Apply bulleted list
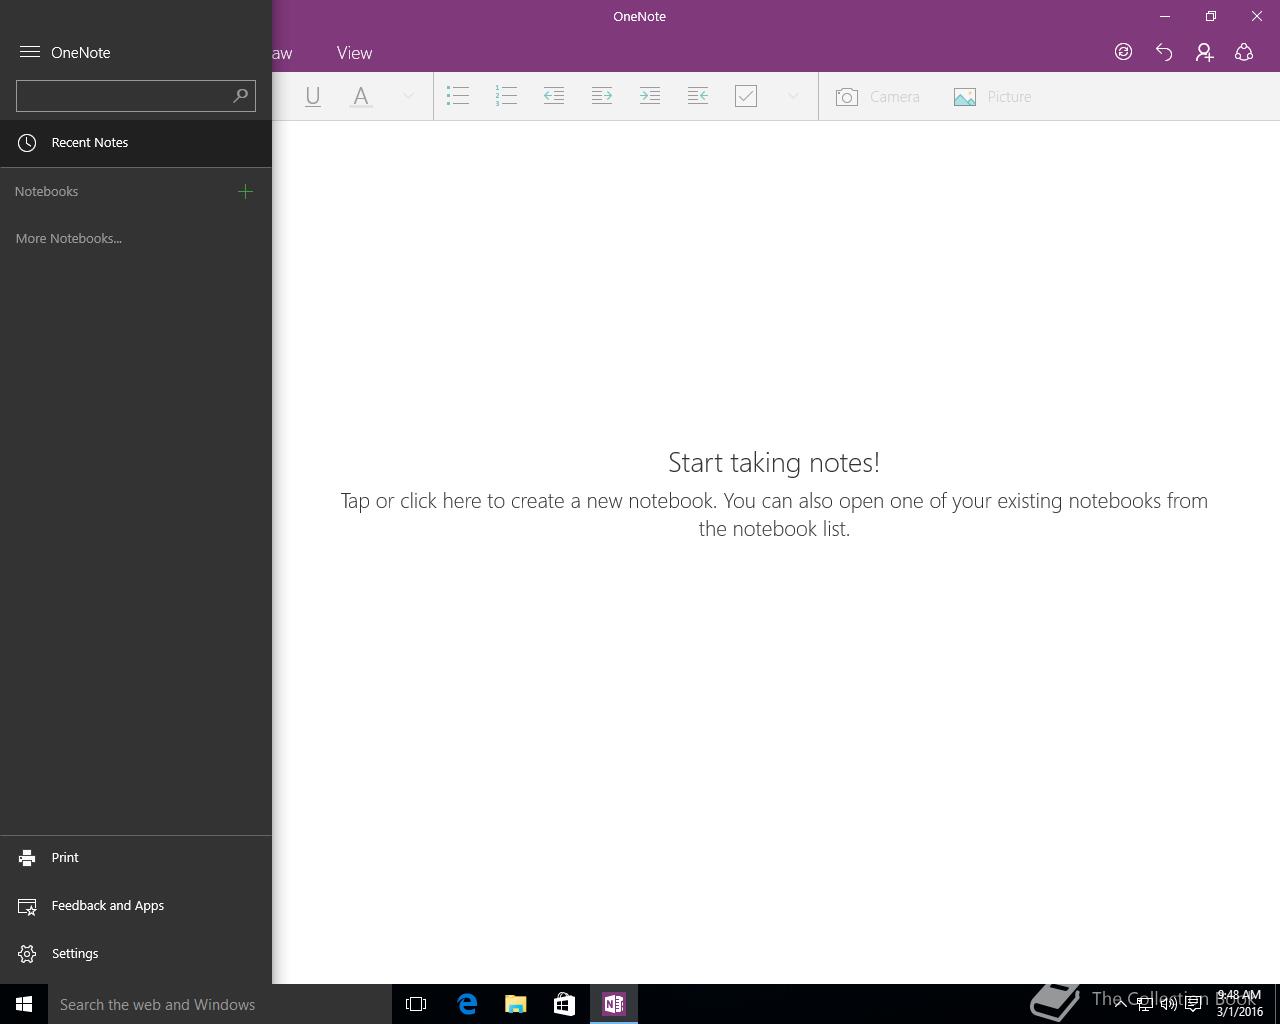 pos(458,96)
